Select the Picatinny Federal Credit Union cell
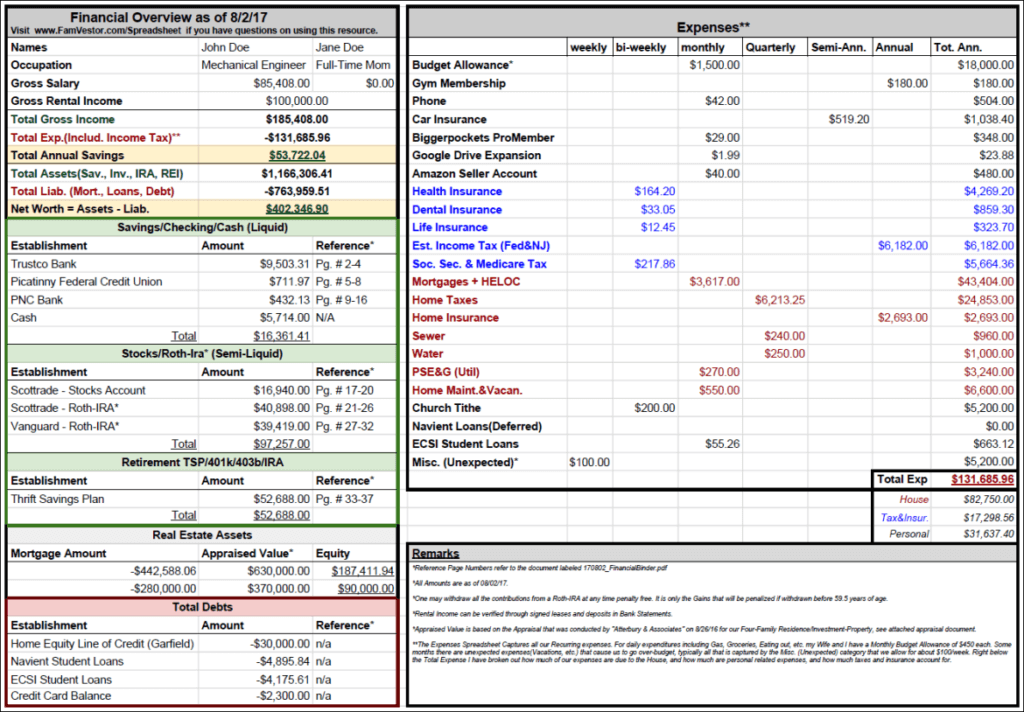 click(87, 282)
